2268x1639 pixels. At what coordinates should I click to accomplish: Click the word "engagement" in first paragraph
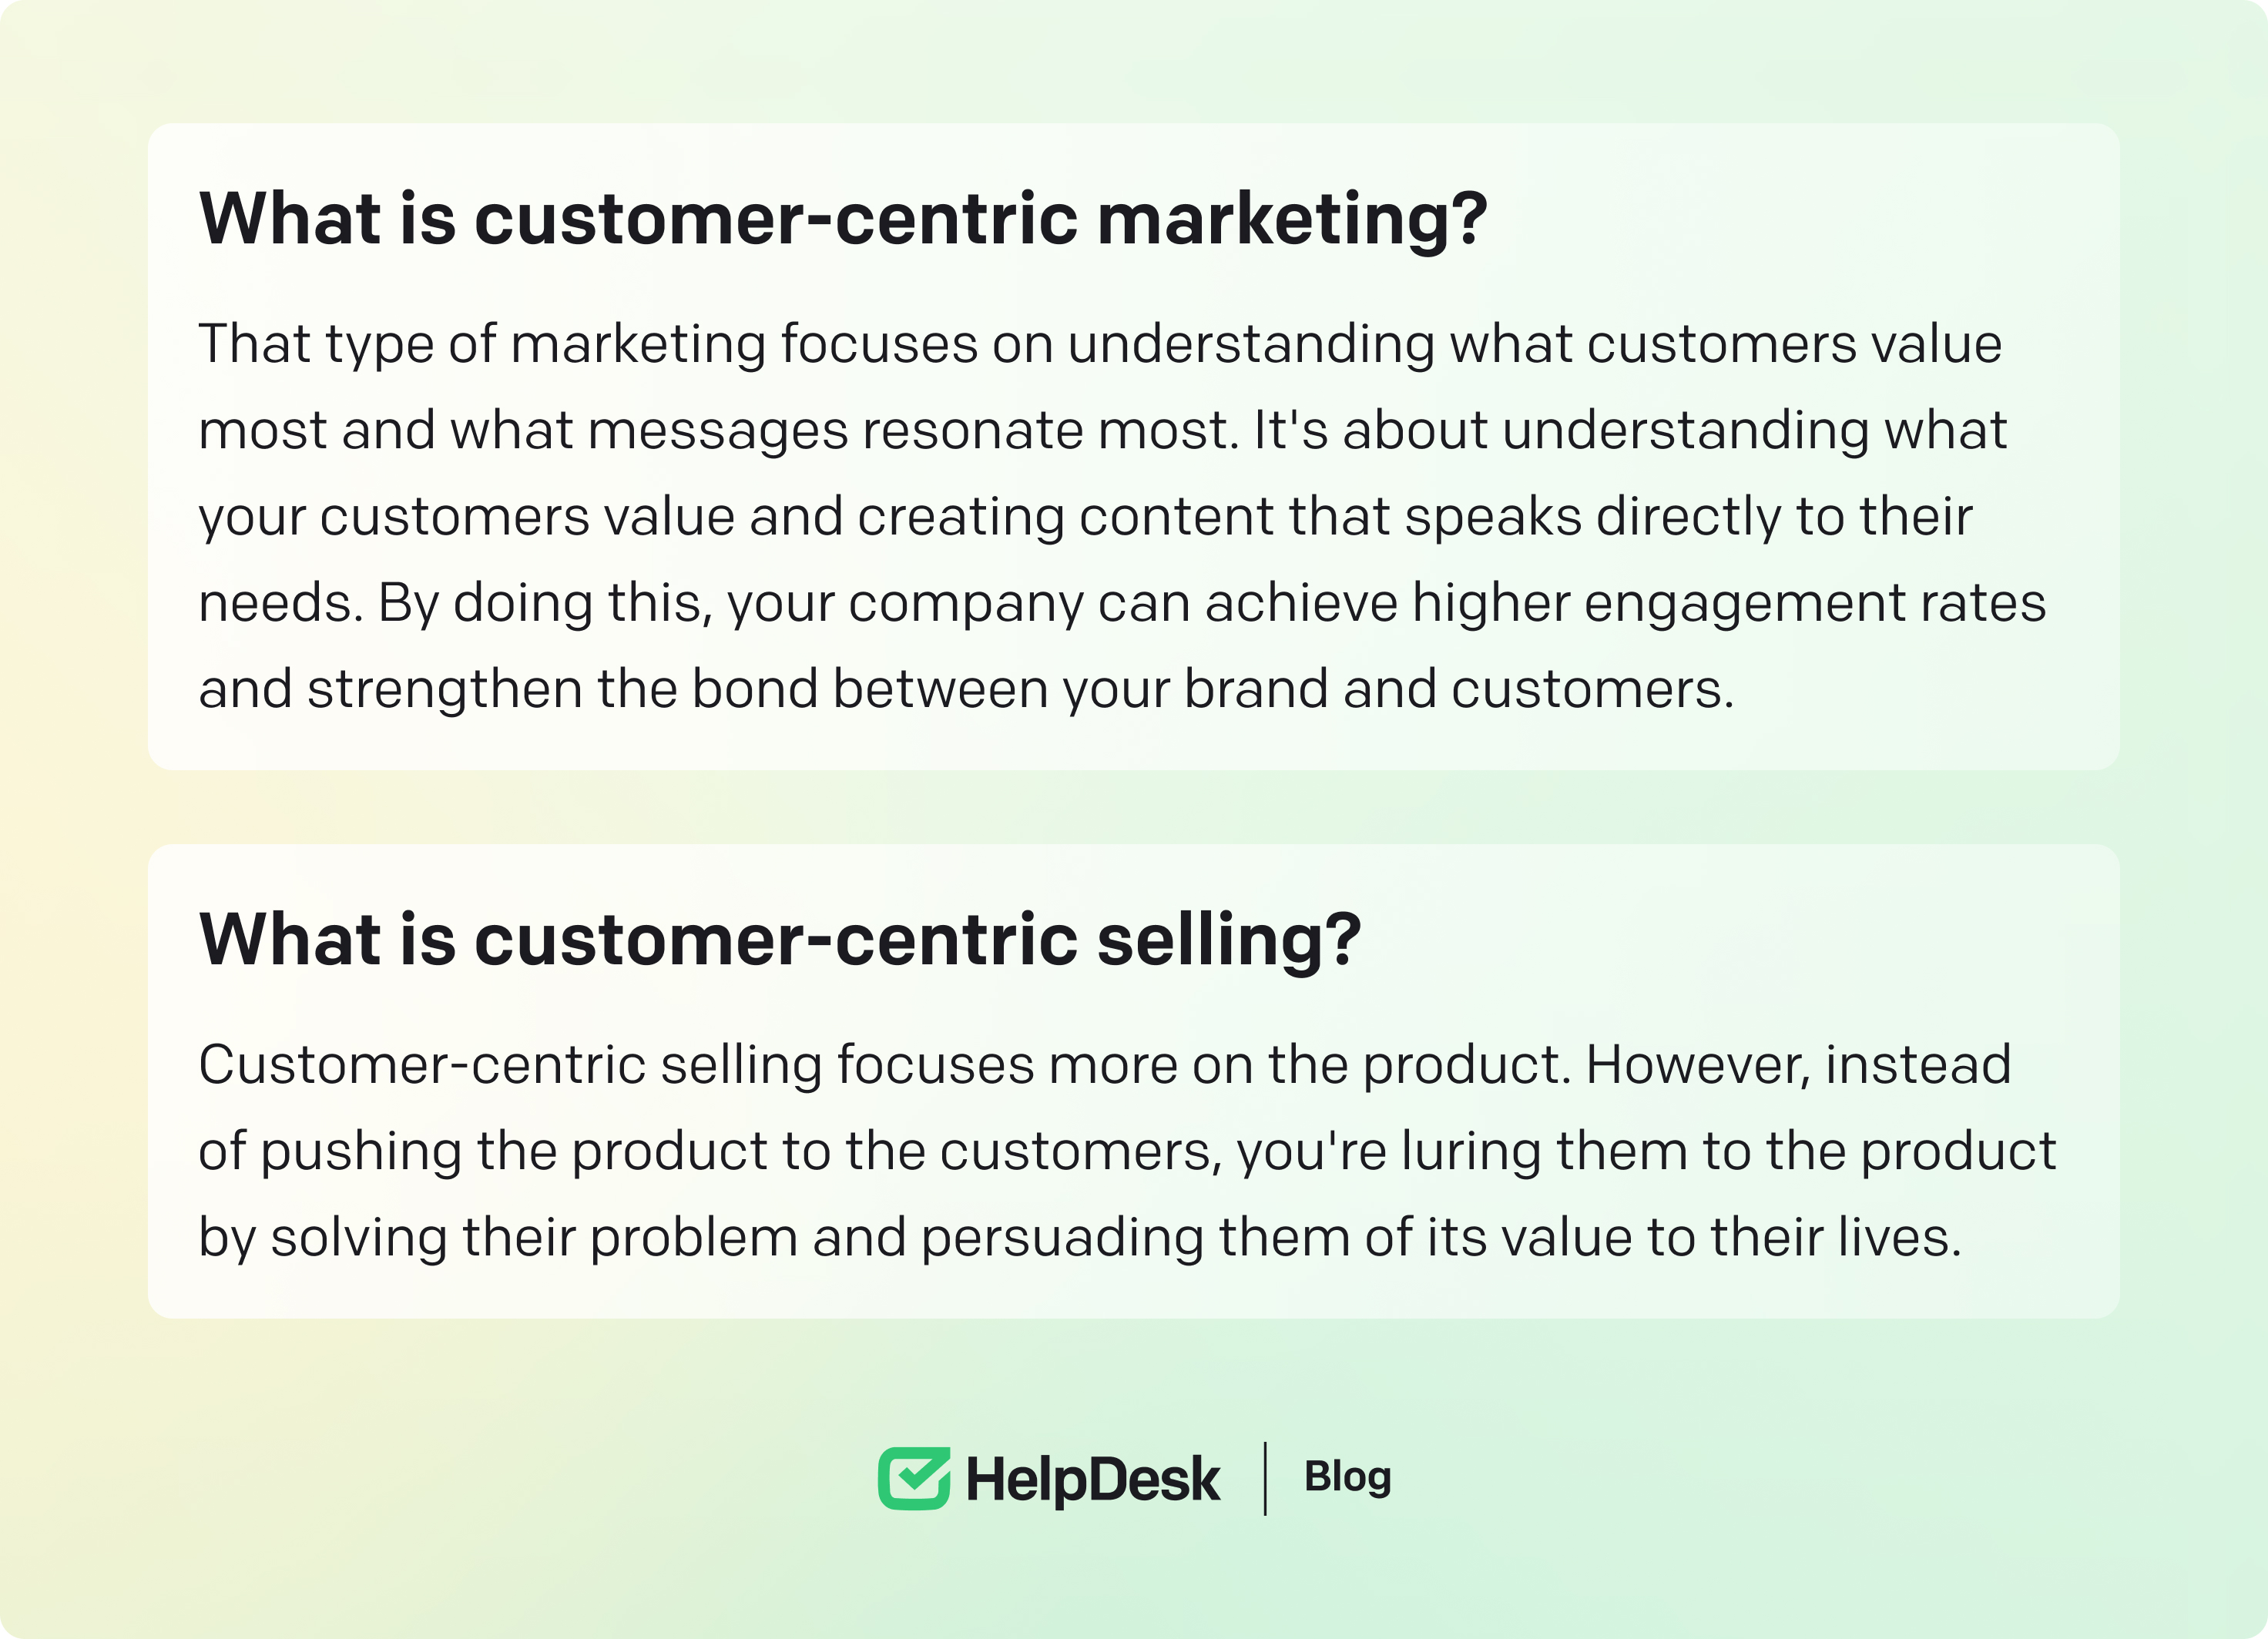click(1744, 603)
